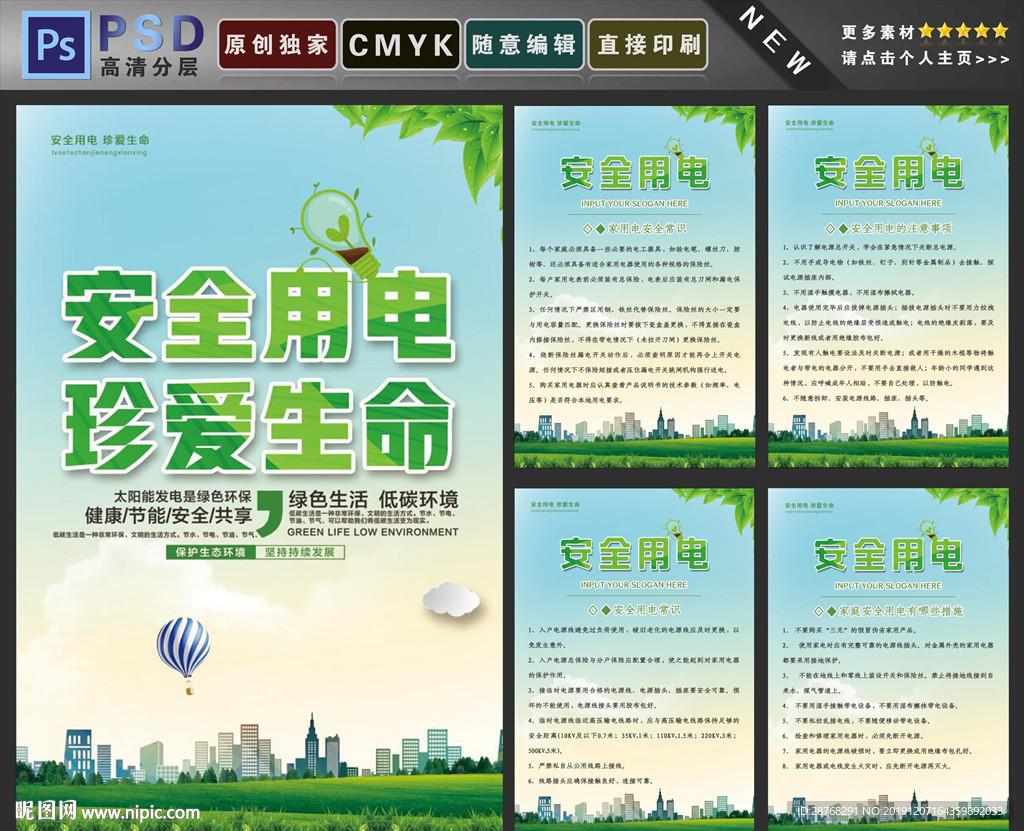
Task: Click the light bulb icon on main poster
Action: [x=338, y=231]
